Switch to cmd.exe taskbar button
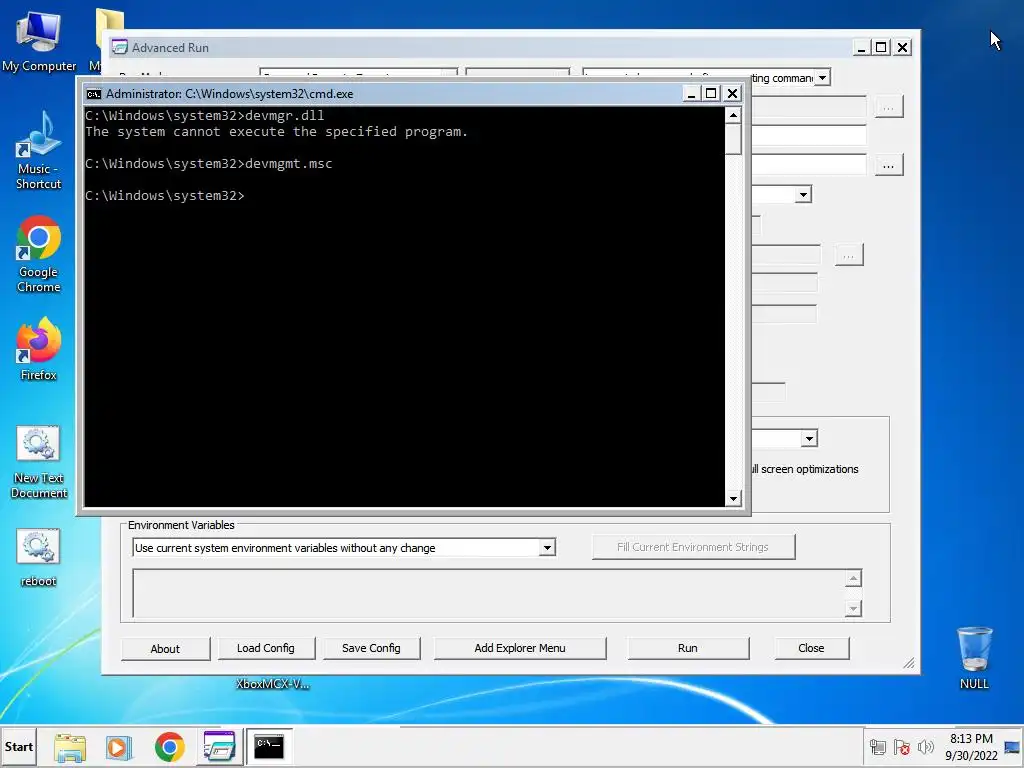 pyautogui.click(x=269, y=746)
